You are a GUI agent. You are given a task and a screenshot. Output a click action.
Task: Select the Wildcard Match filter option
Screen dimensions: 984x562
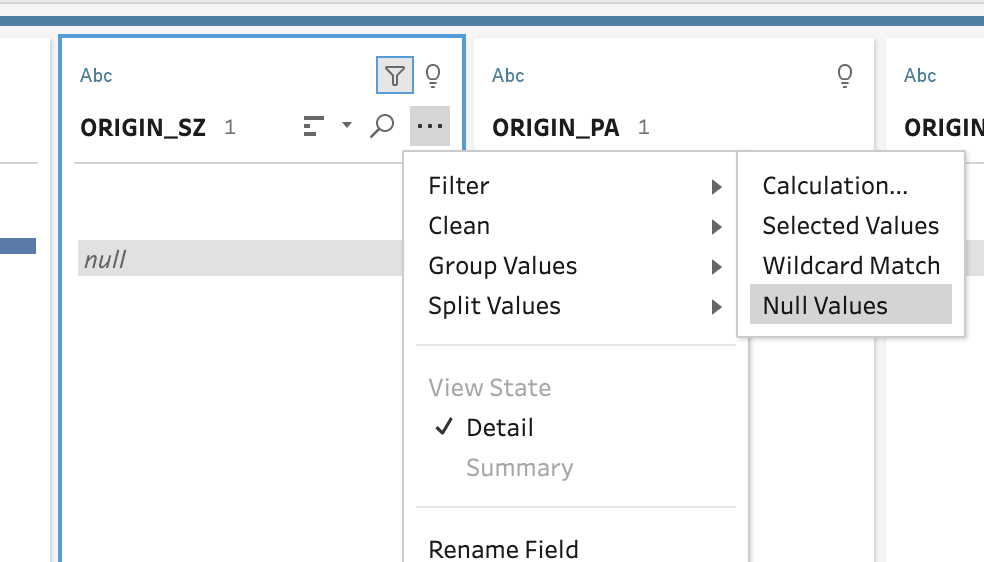click(850, 266)
